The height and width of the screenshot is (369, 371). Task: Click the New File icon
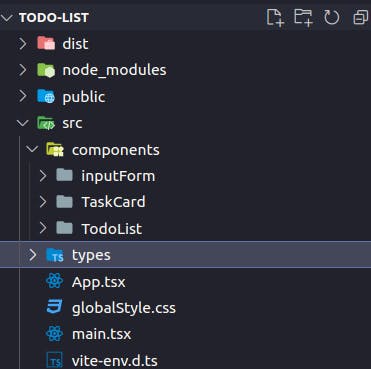click(x=275, y=17)
